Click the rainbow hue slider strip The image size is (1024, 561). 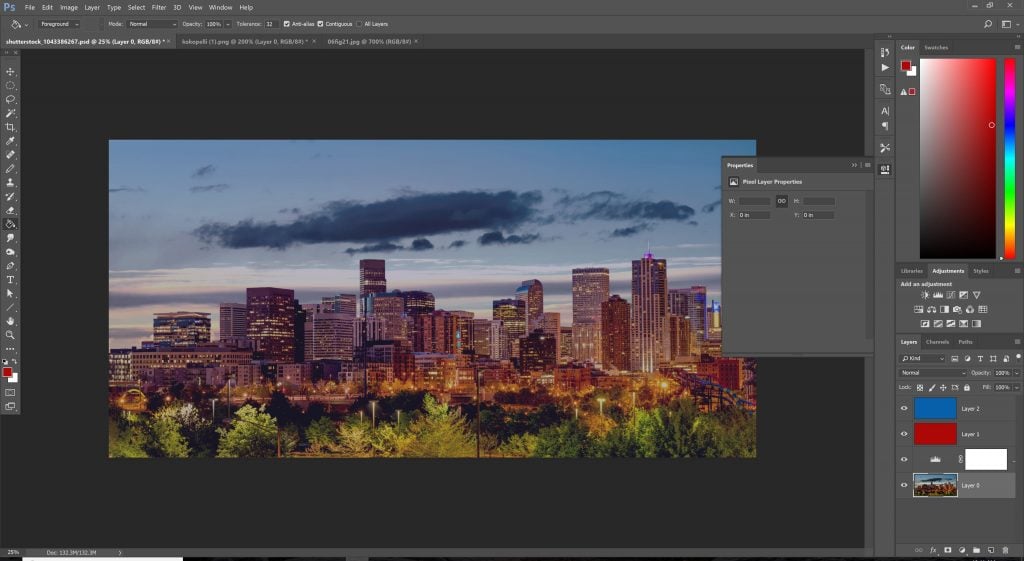tap(1009, 158)
